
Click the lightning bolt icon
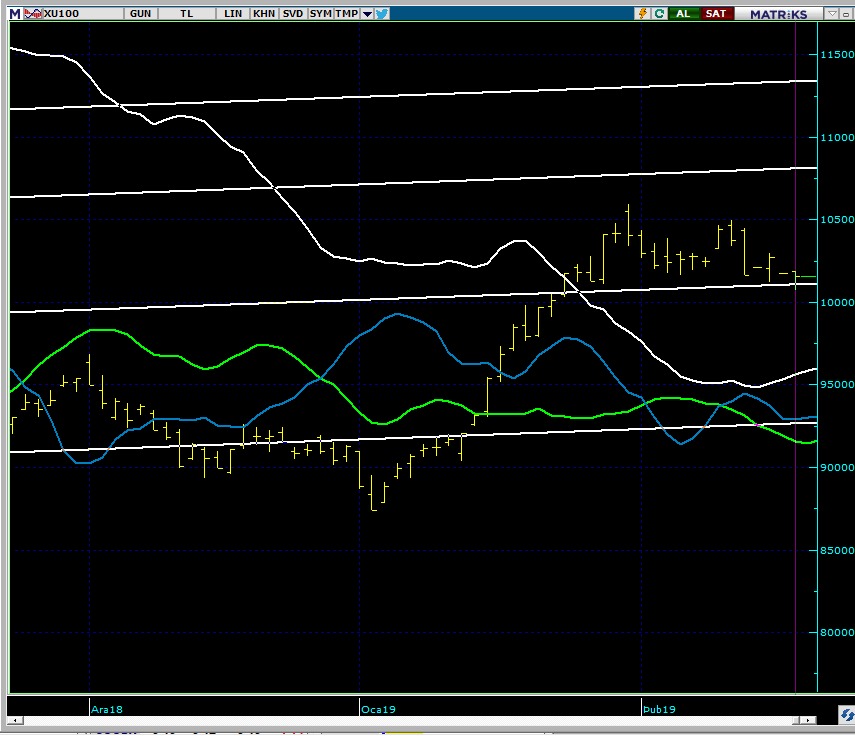642,14
